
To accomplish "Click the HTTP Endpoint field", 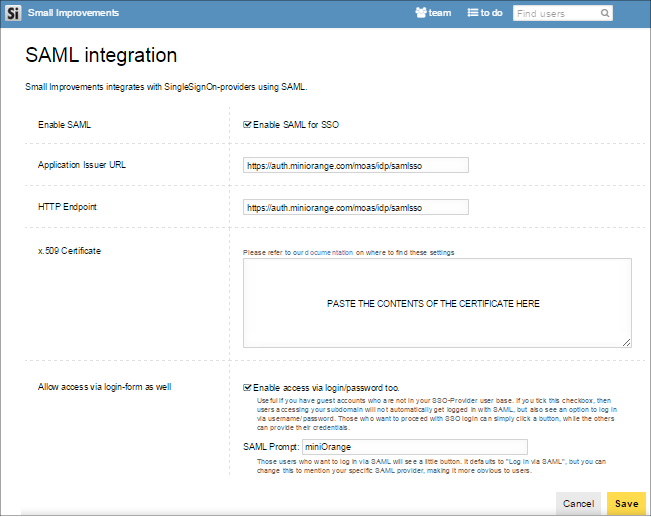I will [x=356, y=207].
